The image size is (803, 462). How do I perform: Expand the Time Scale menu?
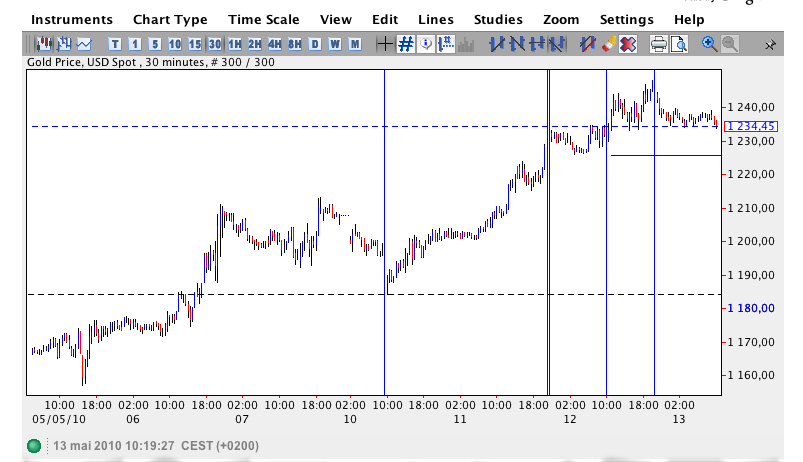pos(263,19)
